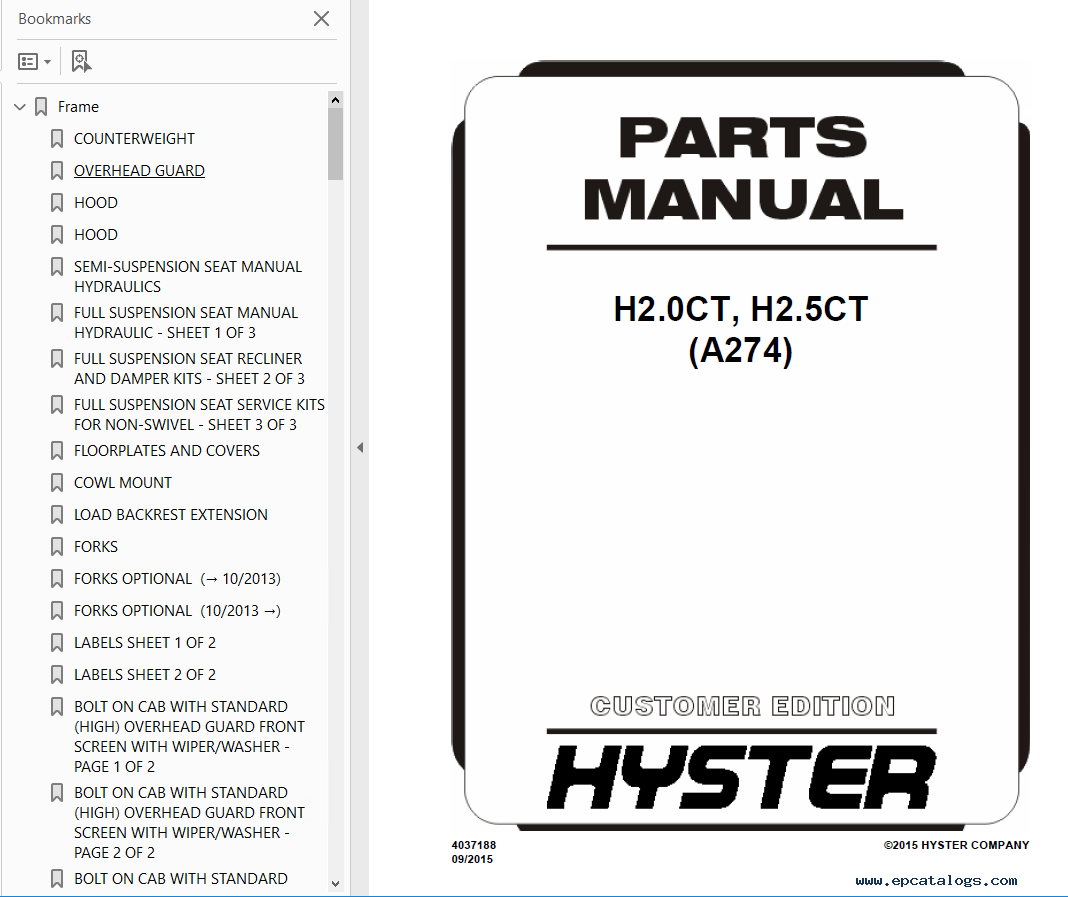
Task: Click the CUSTOMER EDITION heading
Action: click(742, 706)
